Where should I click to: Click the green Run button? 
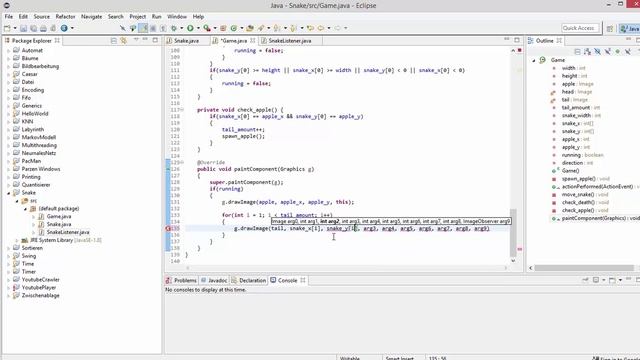[190, 28]
